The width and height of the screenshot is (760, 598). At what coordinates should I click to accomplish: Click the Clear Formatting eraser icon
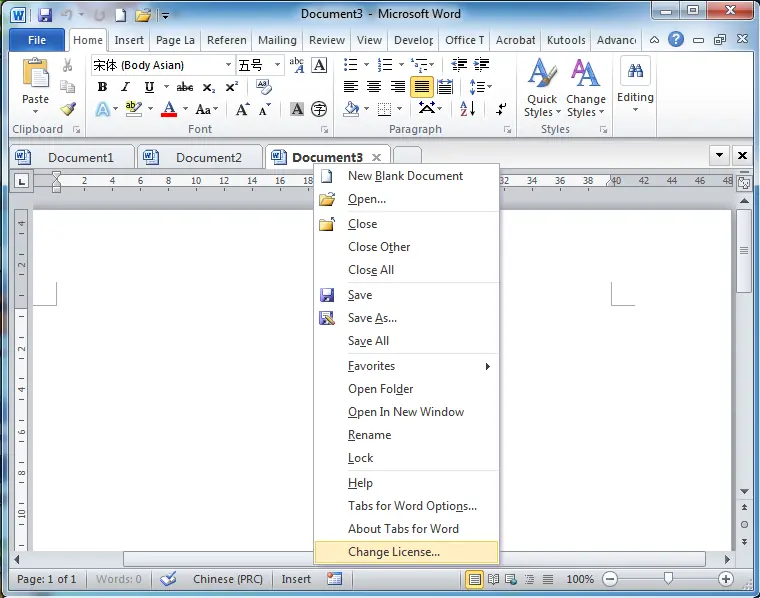point(264,87)
